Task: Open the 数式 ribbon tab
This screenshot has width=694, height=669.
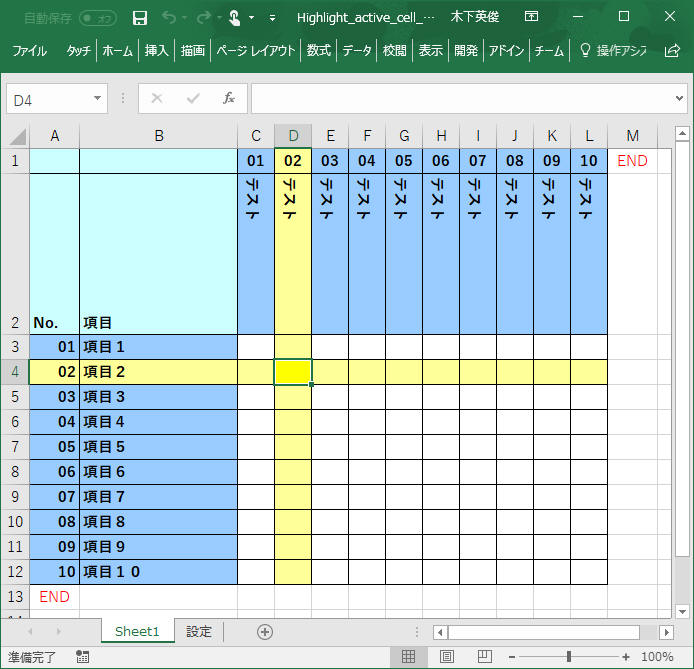Action: (x=319, y=51)
